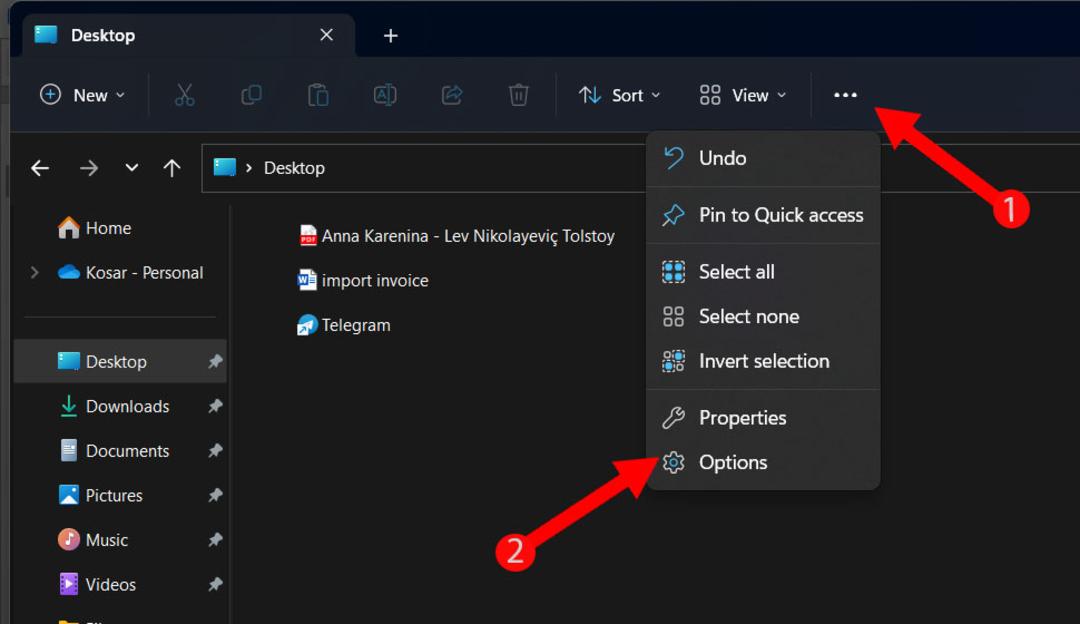1080x624 pixels.
Task: Click the Desktop address bar field
Action: click(x=424, y=168)
